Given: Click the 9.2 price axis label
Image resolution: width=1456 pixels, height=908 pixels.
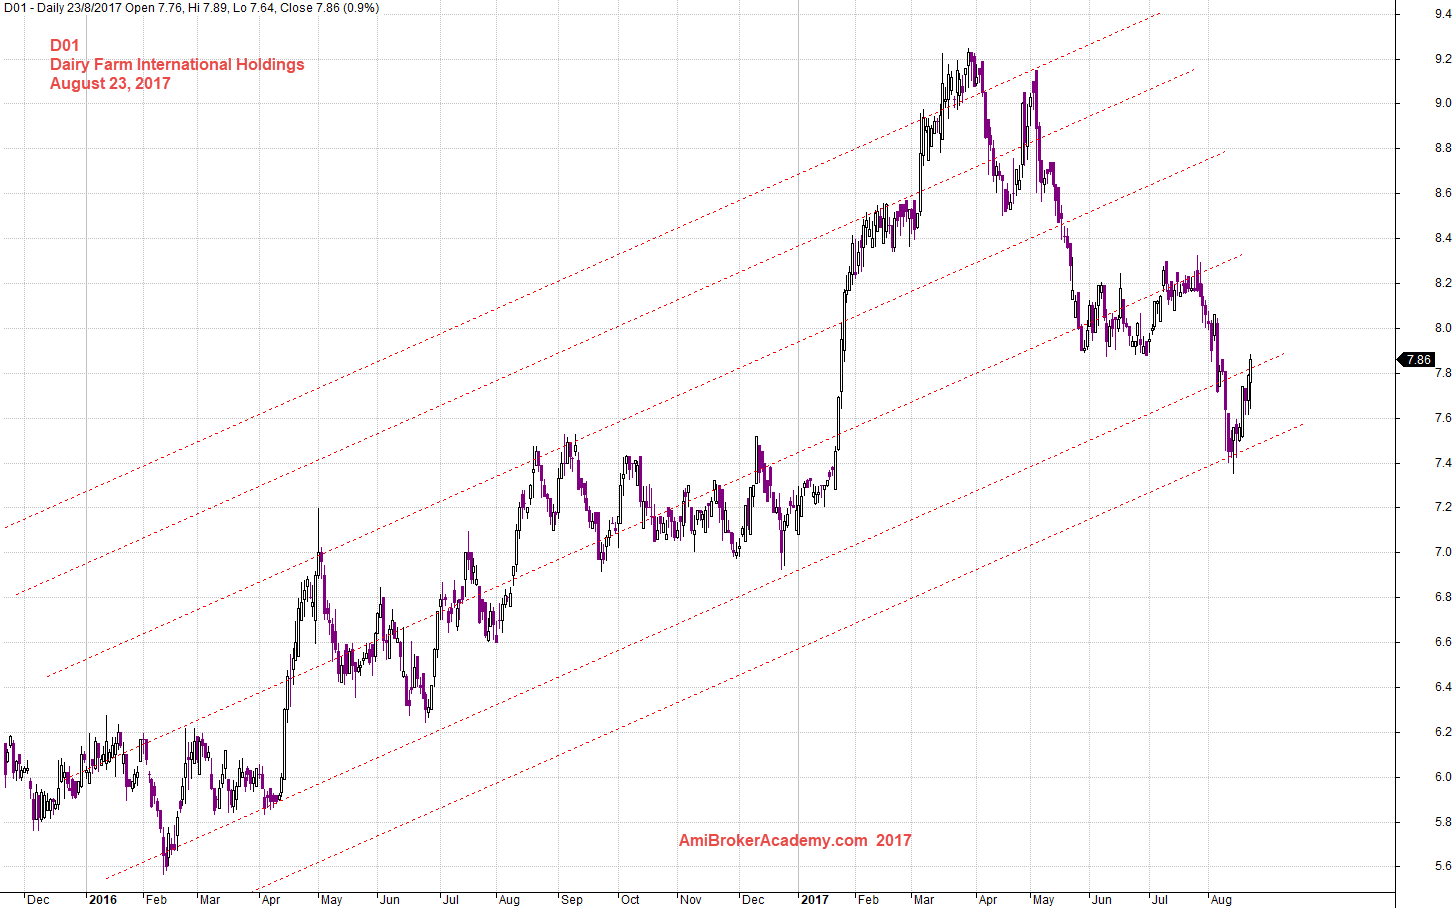Looking at the screenshot, I should [x=1443, y=59].
